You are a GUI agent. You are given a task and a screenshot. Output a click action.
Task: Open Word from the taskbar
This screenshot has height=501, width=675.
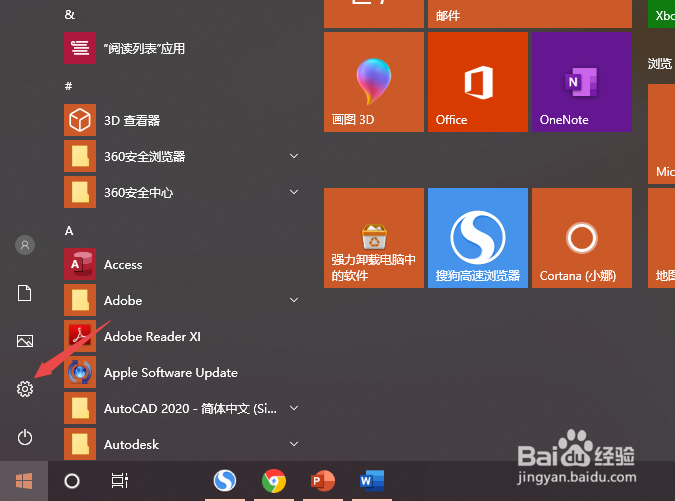[x=372, y=481]
